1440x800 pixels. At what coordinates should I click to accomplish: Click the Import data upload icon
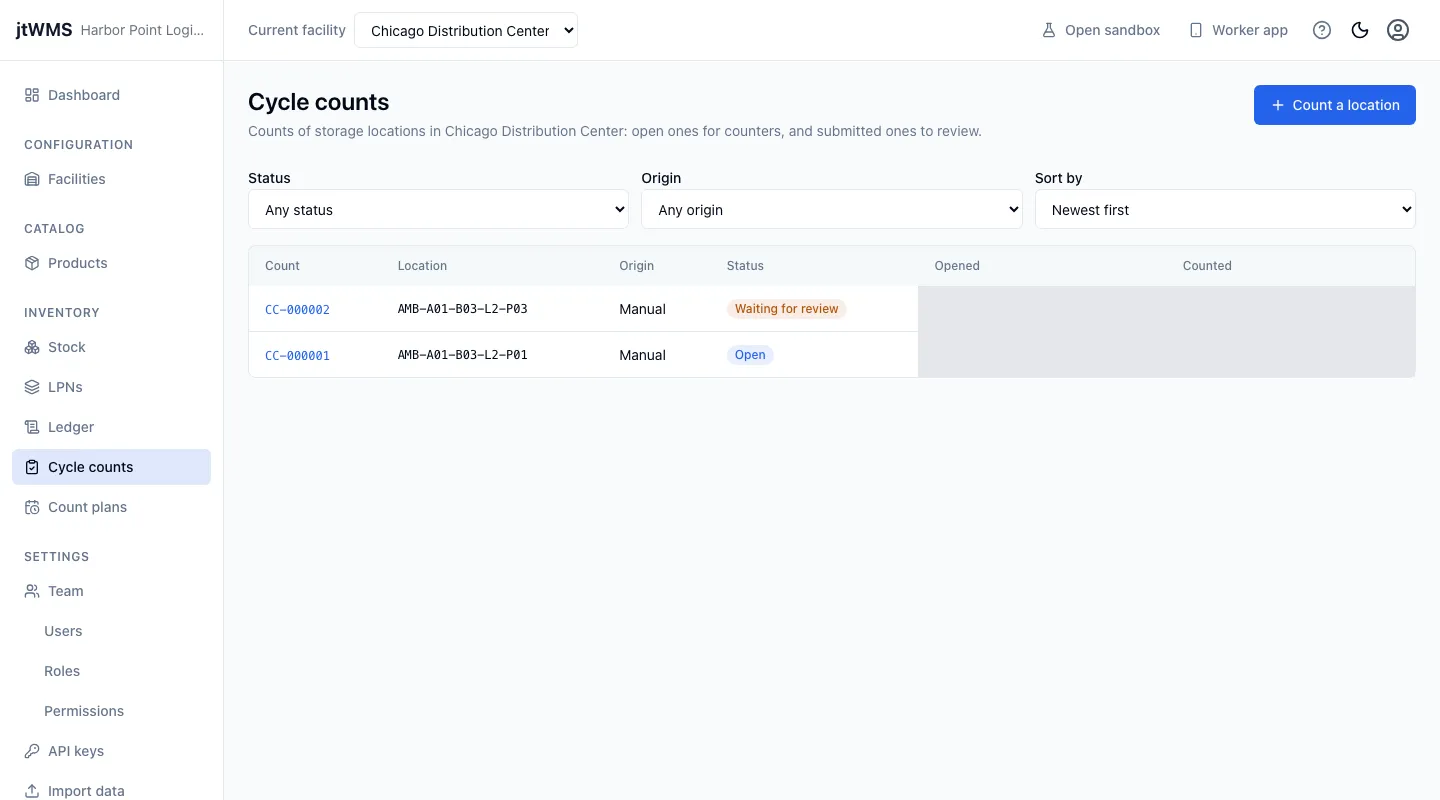pyautogui.click(x=32, y=791)
